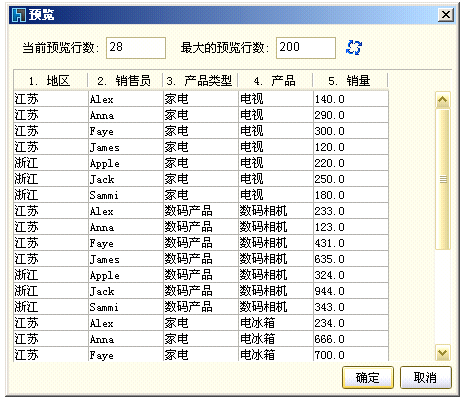Close the 预览 dialog window
The width and height of the screenshot is (465, 401).
tap(446, 15)
